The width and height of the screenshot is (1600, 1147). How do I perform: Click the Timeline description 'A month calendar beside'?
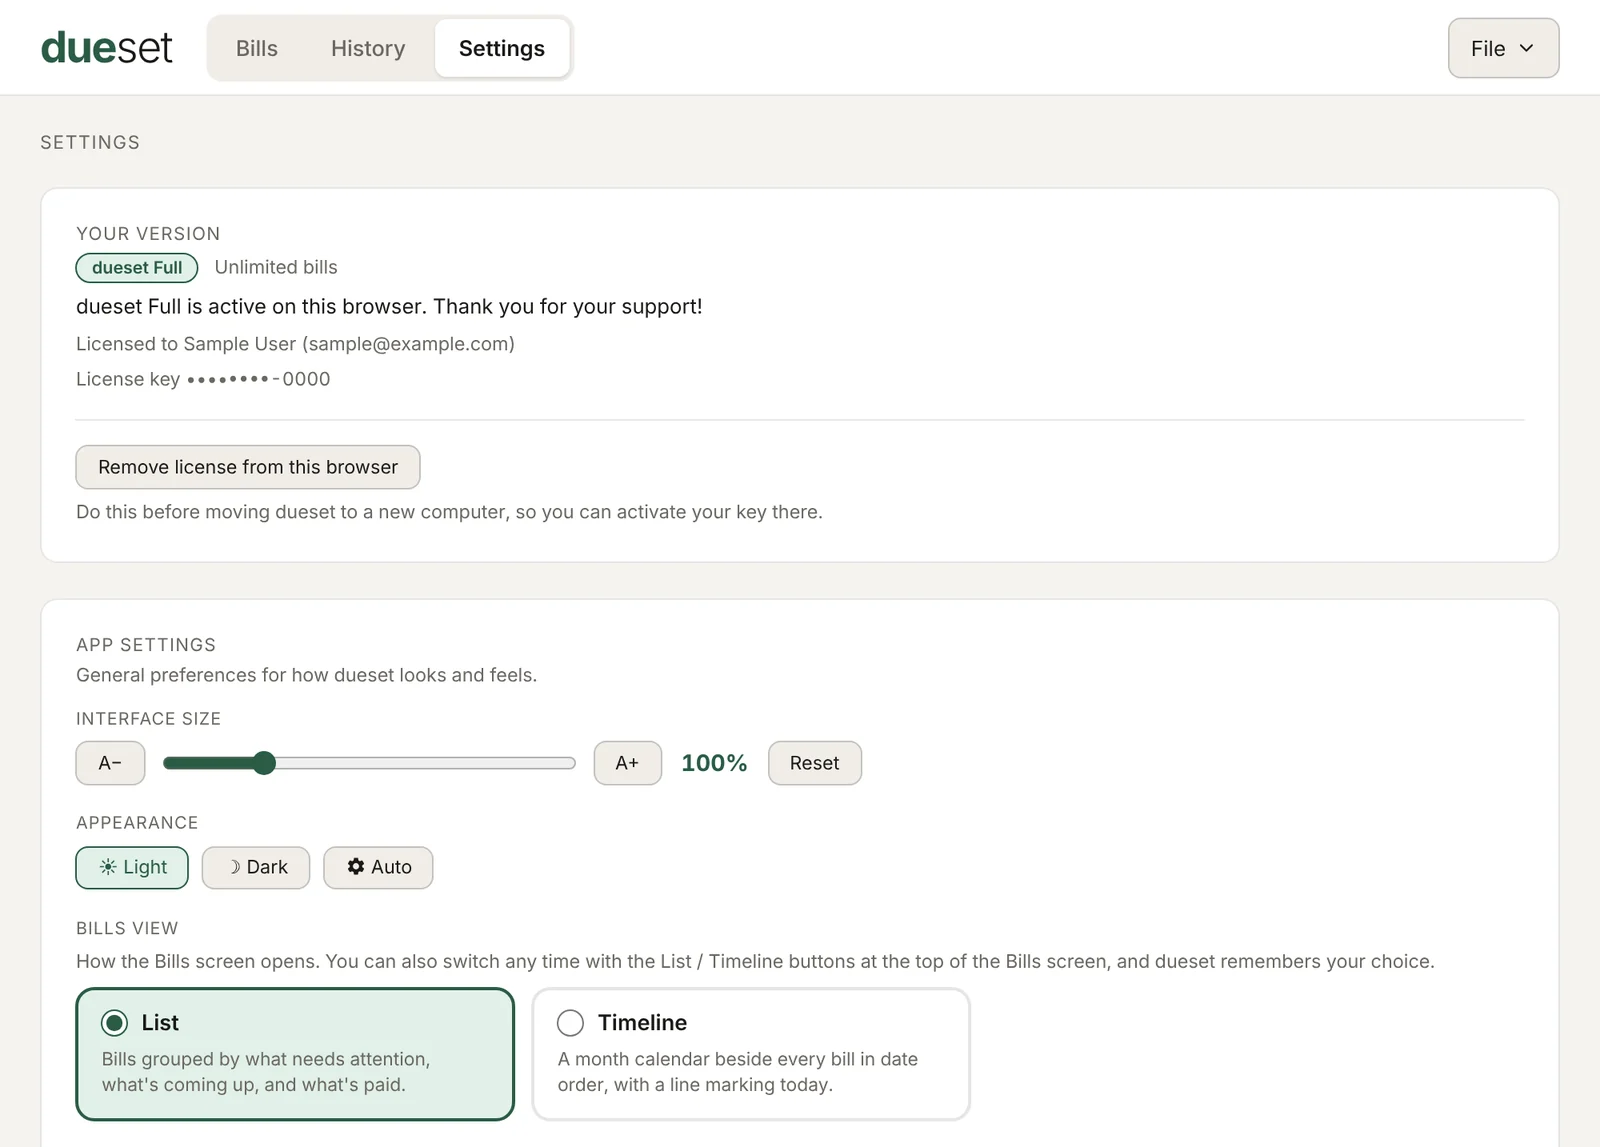738,1072
